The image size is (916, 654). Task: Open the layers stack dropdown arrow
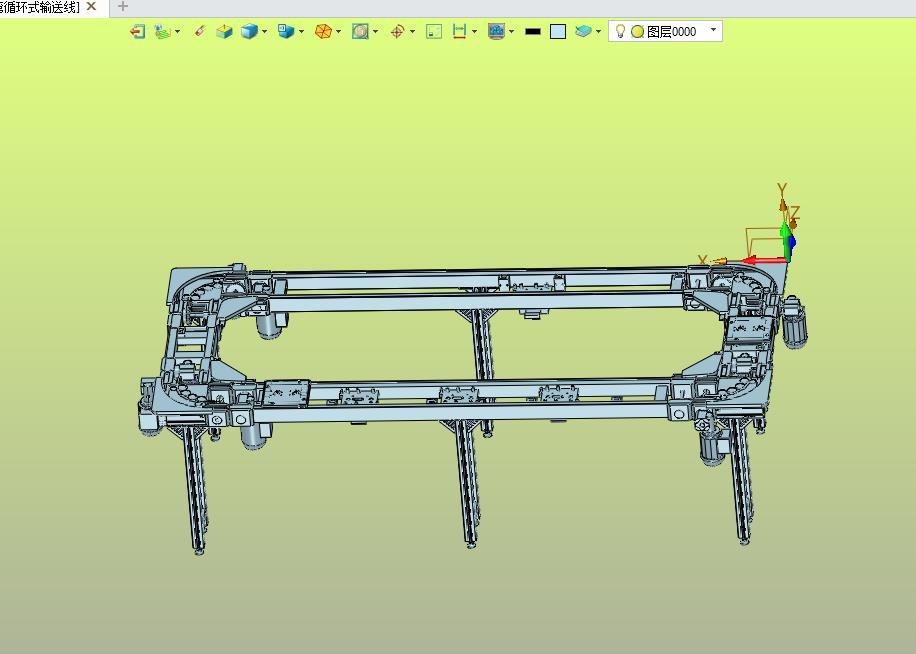pos(598,32)
